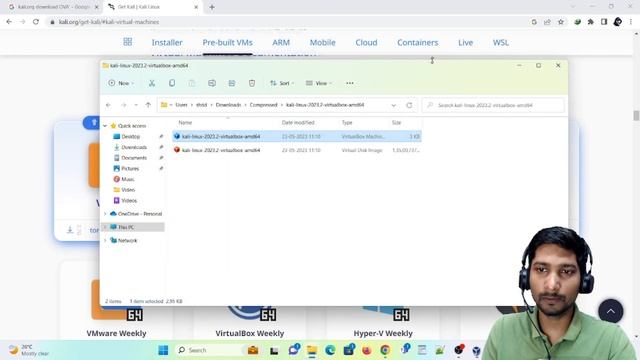640x360 pixels.
Task: Open the Sort dropdown in Explorer
Action: [282, 83]
